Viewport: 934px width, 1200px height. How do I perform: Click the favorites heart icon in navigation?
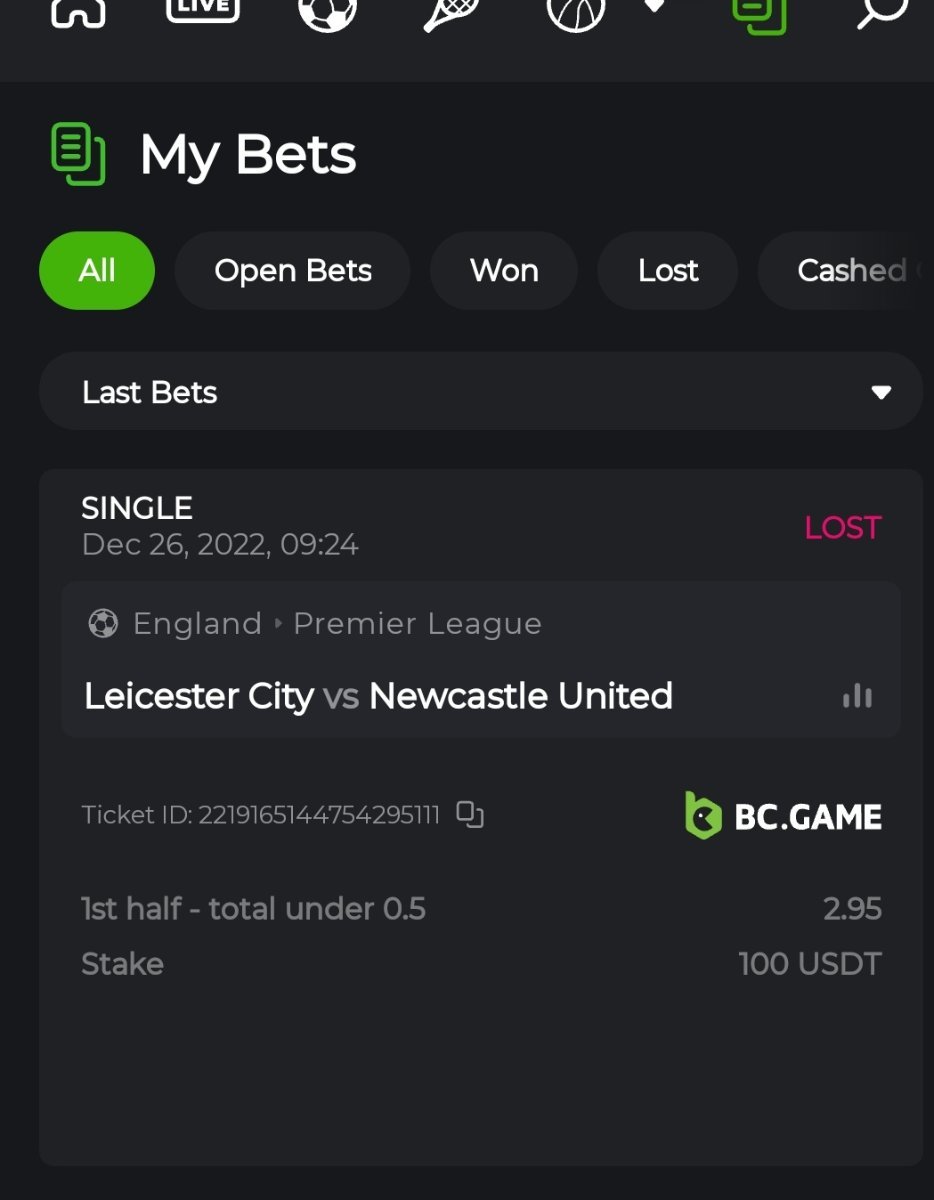pos(653,6)
